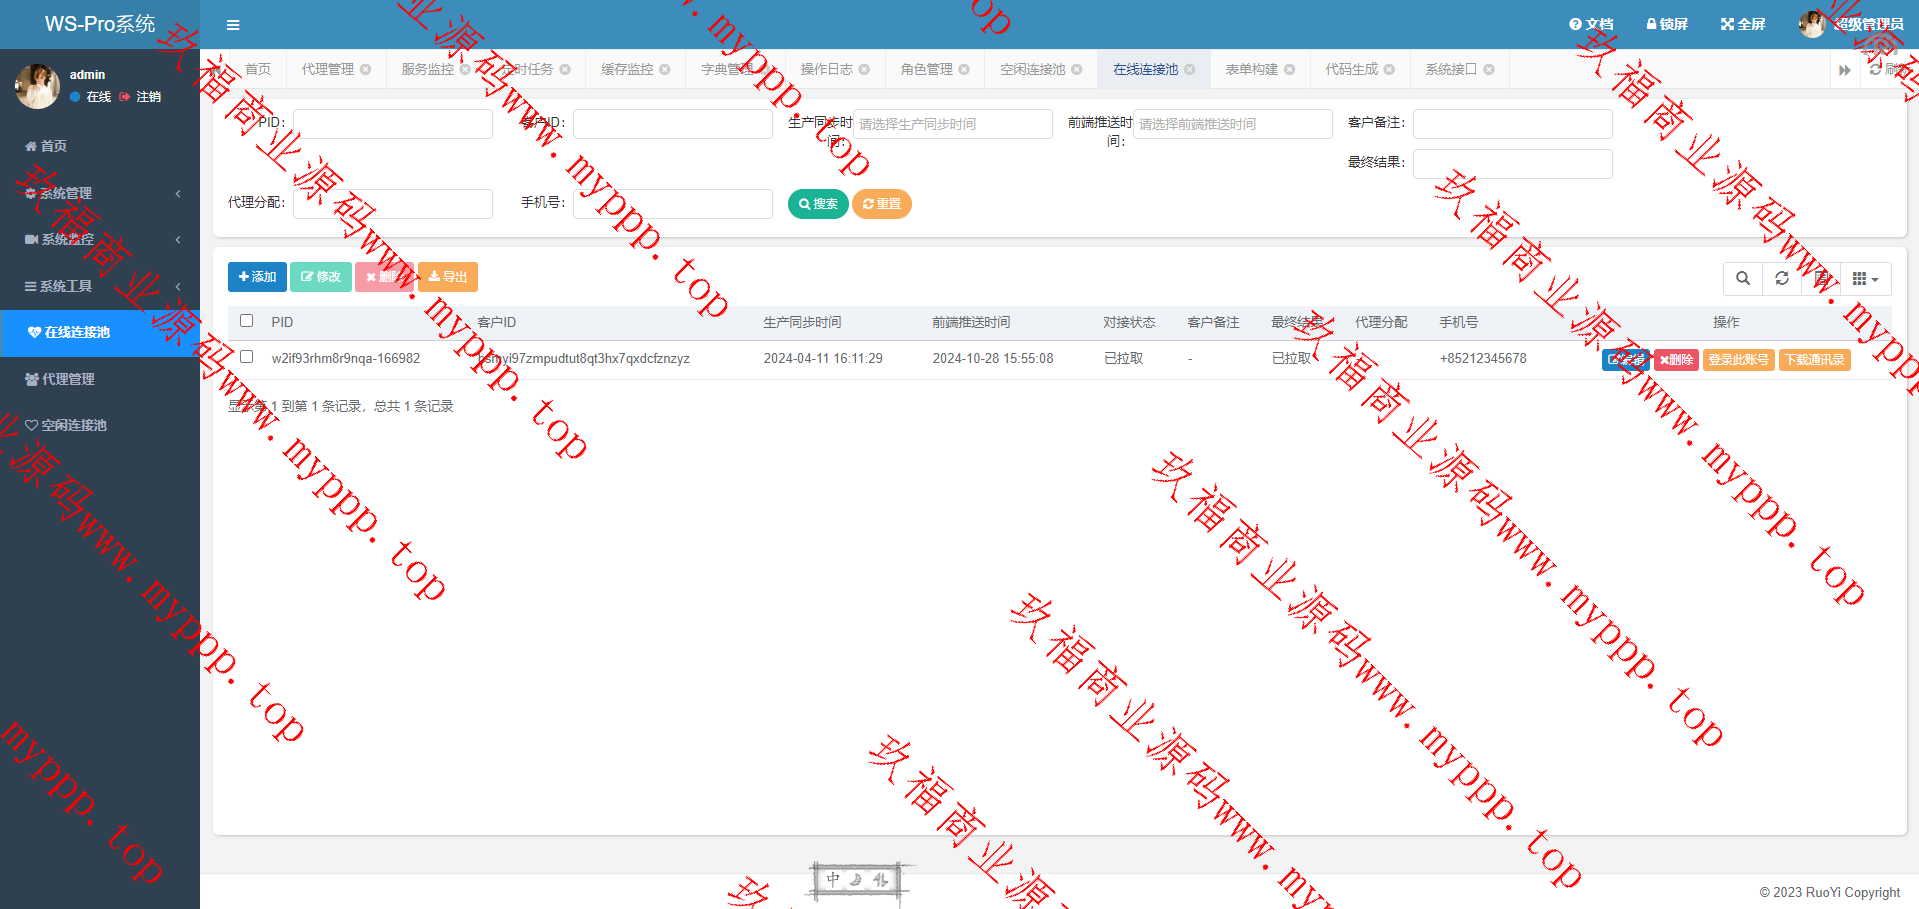Click the lock screen icon 锁屏

[x=1666, y=24]
